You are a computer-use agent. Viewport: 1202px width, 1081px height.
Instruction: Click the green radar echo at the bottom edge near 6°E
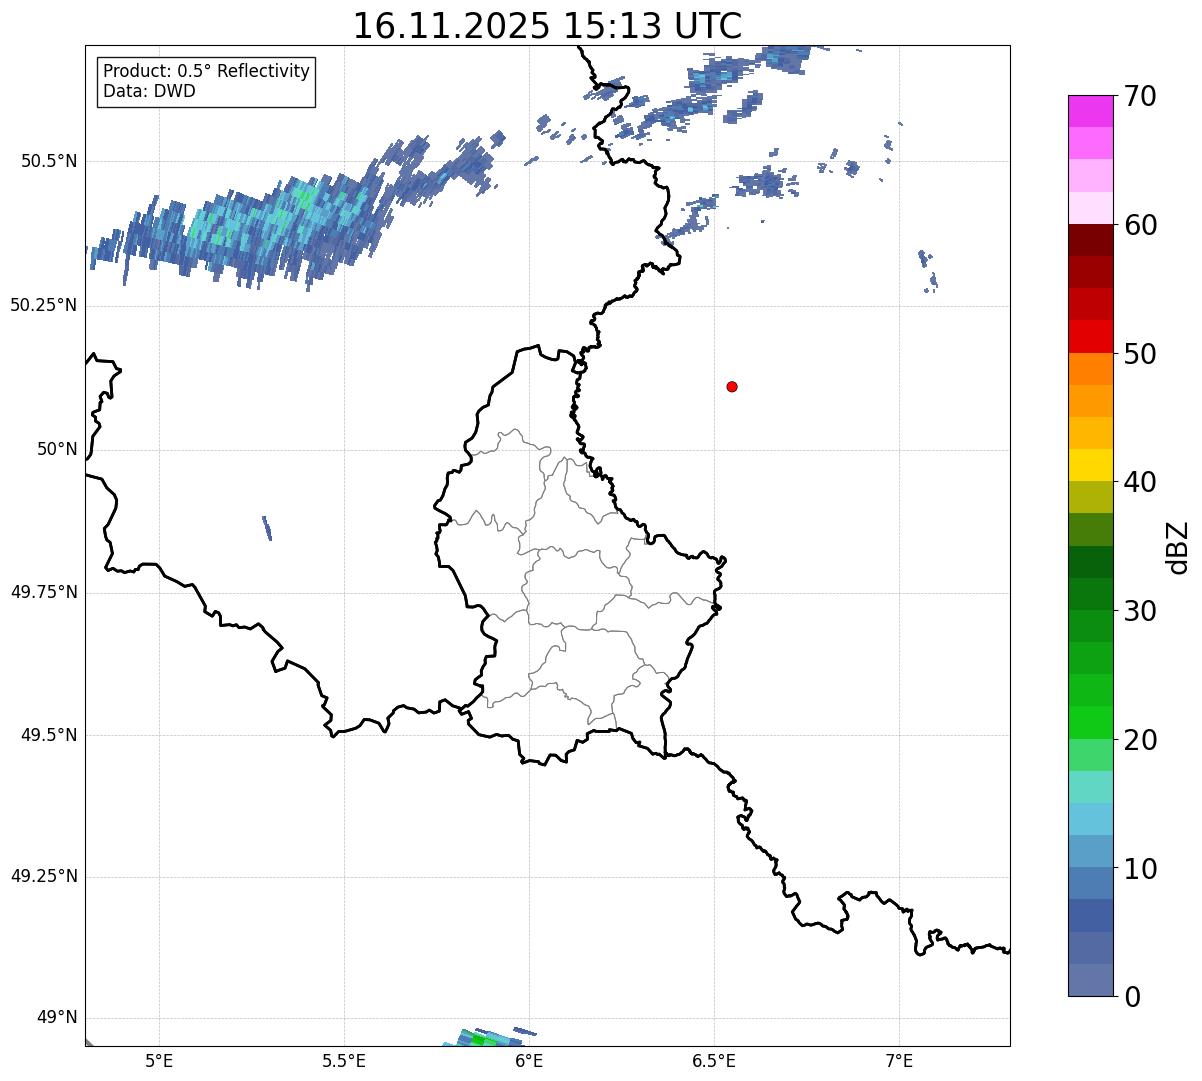point(492,1037)
